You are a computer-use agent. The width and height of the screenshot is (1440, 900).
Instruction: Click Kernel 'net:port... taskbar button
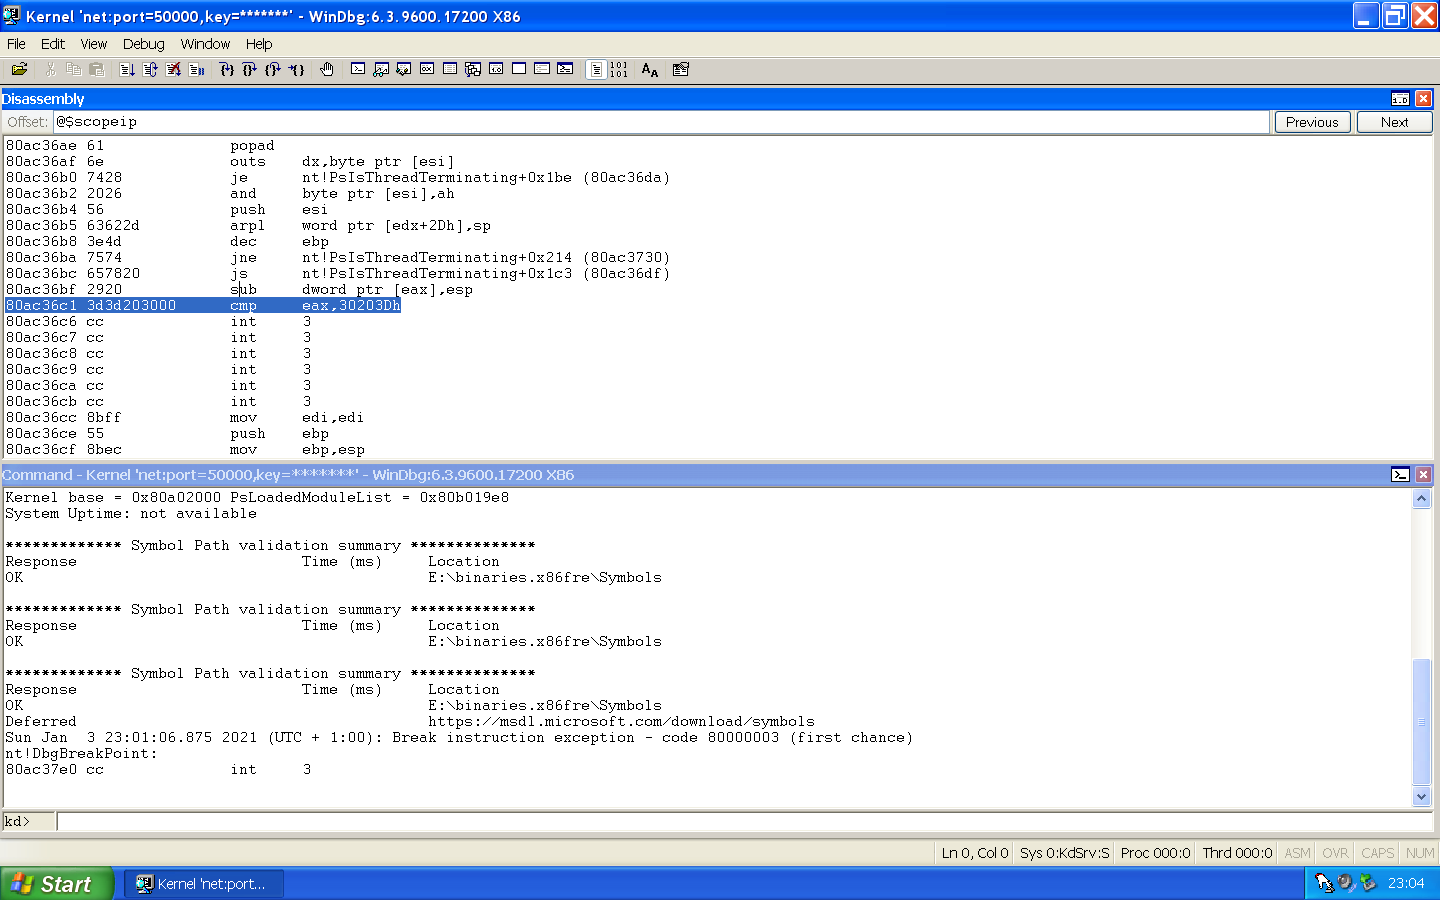204,884
